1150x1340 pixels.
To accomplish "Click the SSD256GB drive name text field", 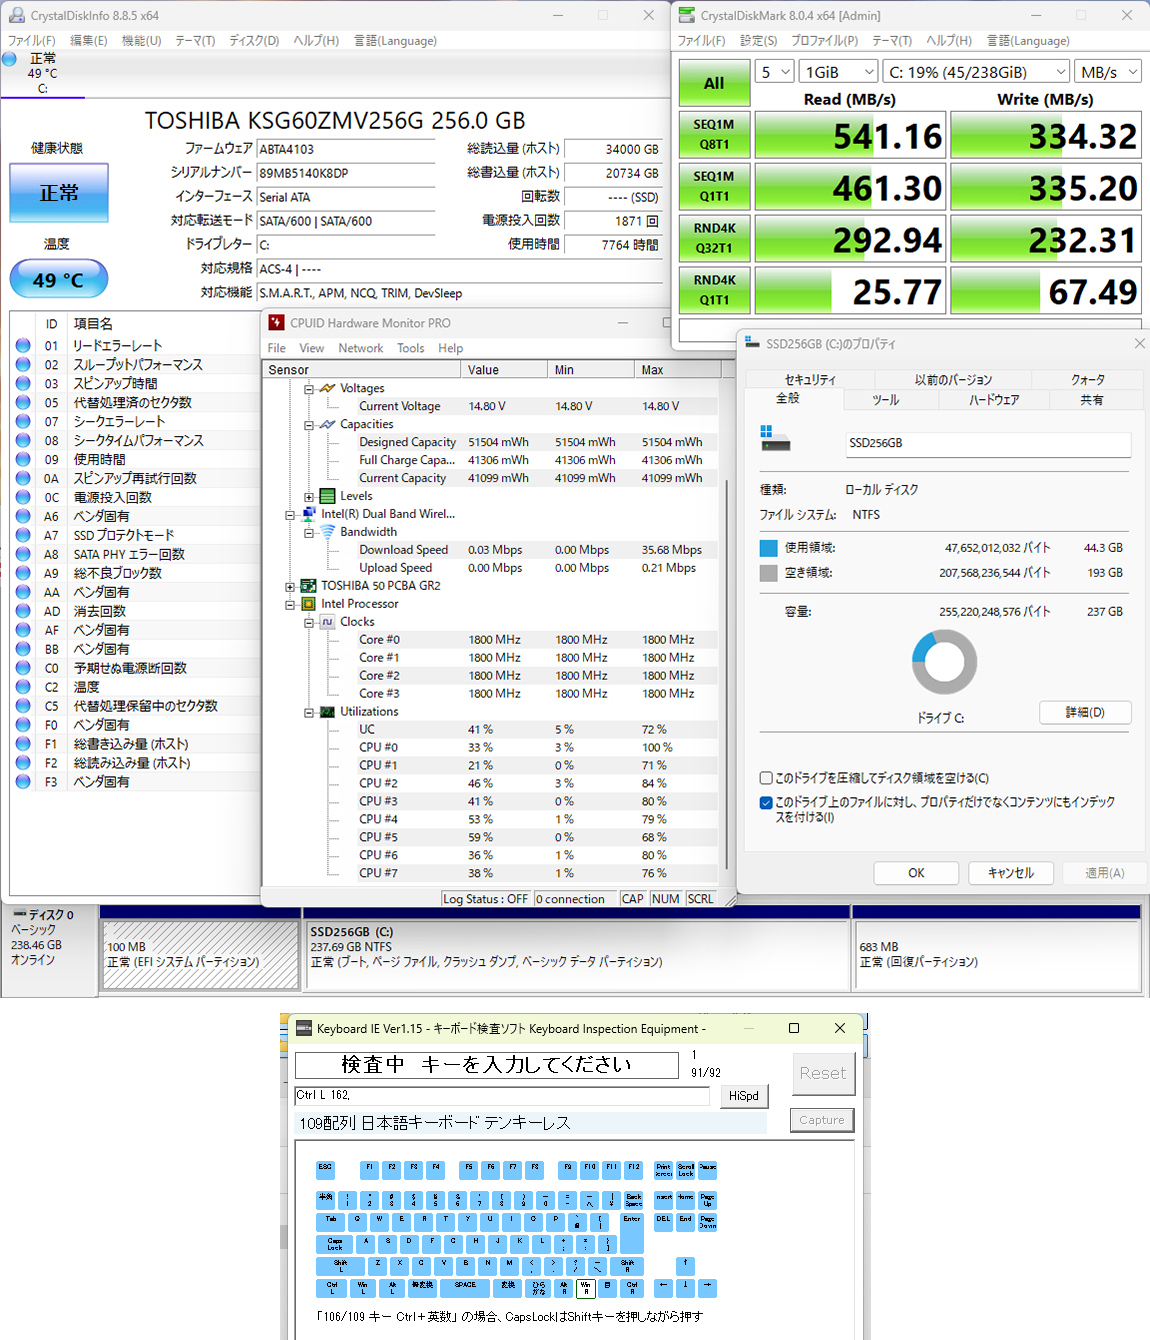I will coord(988,444).
